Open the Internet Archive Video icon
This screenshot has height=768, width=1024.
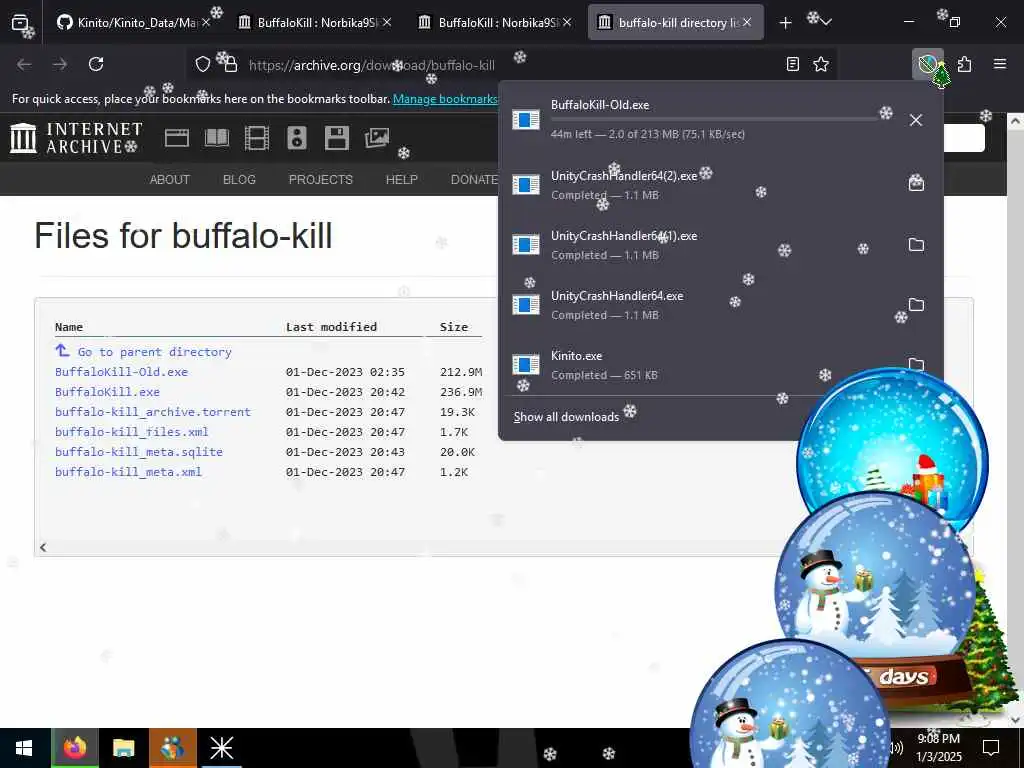tap(257, 138)
